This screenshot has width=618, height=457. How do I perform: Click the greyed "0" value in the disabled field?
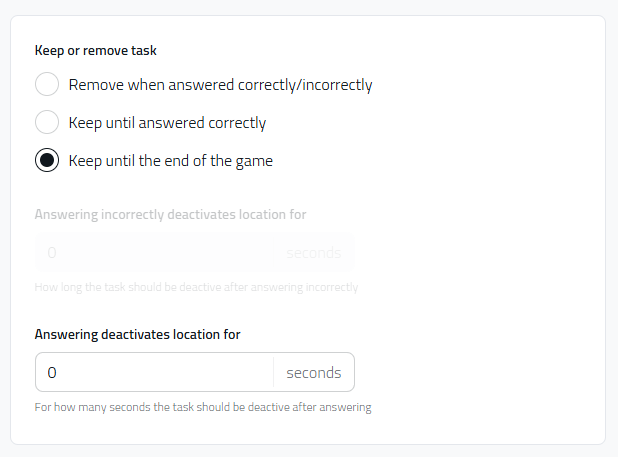tap(52, 252)
